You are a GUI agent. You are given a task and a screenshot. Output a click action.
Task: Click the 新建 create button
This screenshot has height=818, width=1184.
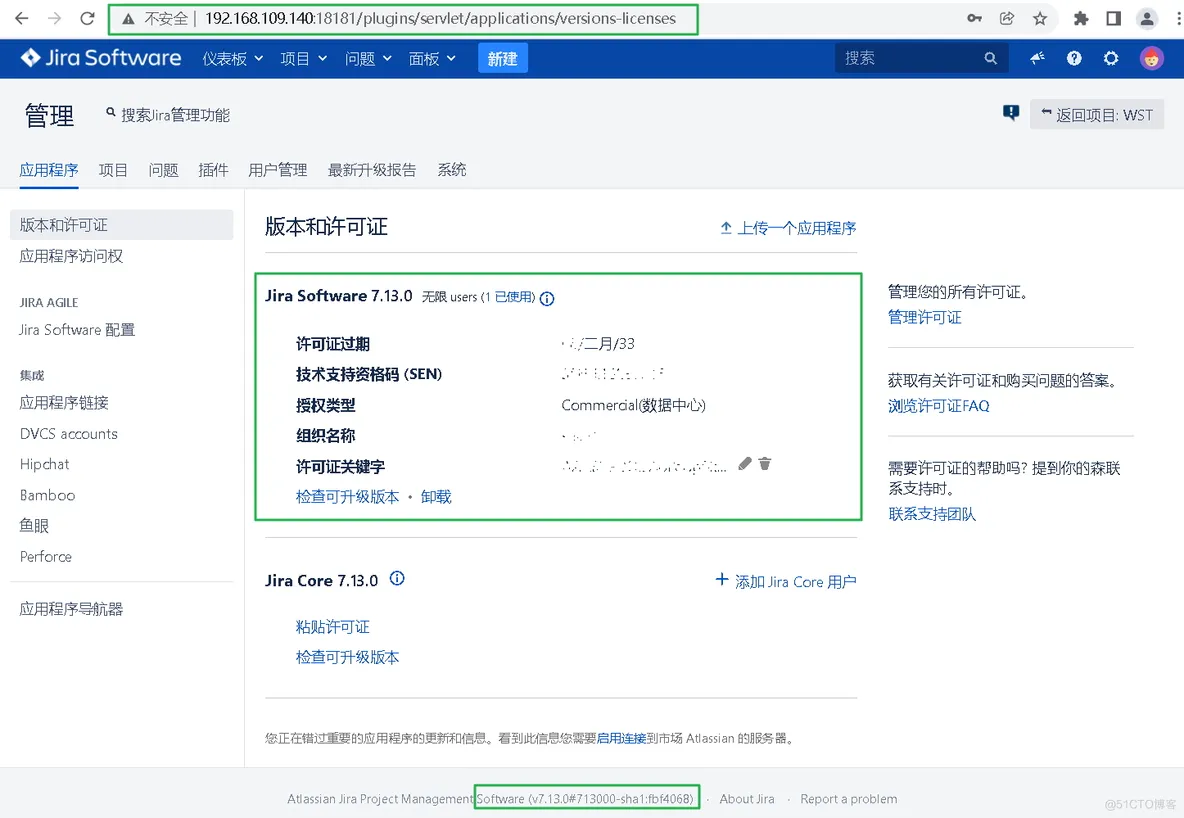point(502,58)
